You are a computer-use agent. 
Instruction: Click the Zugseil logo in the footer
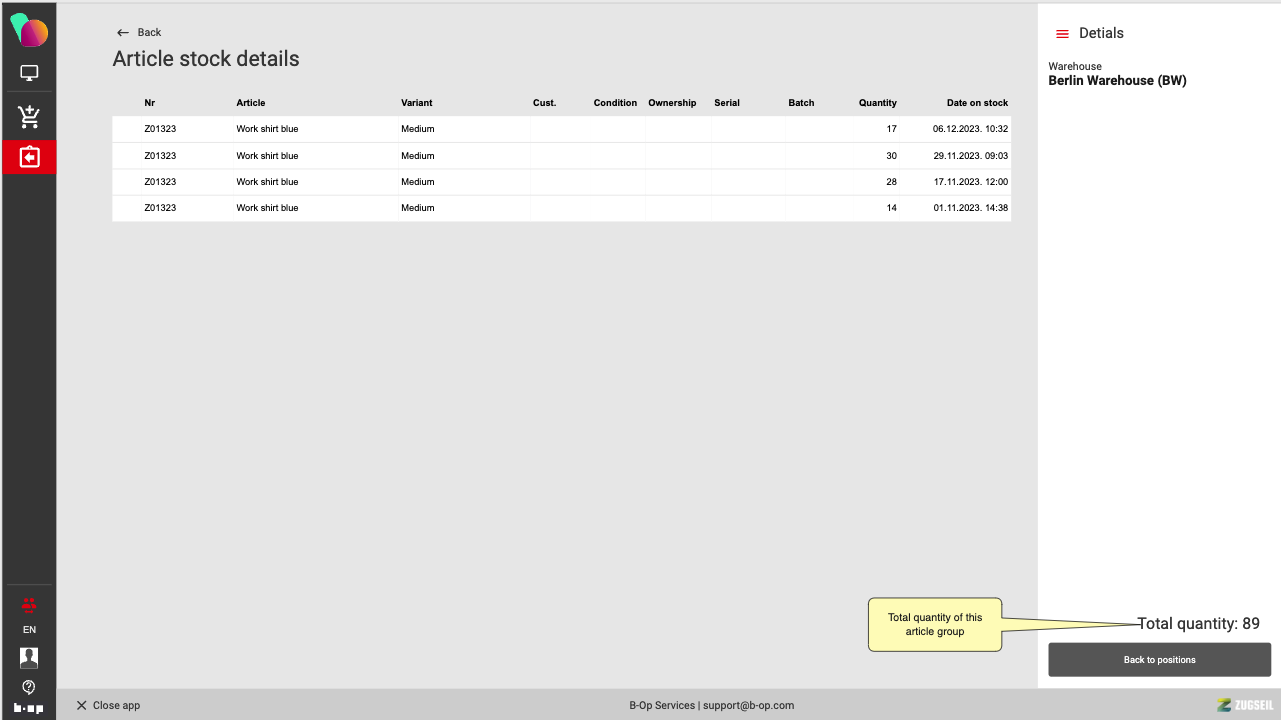(x=1245, y=705)
